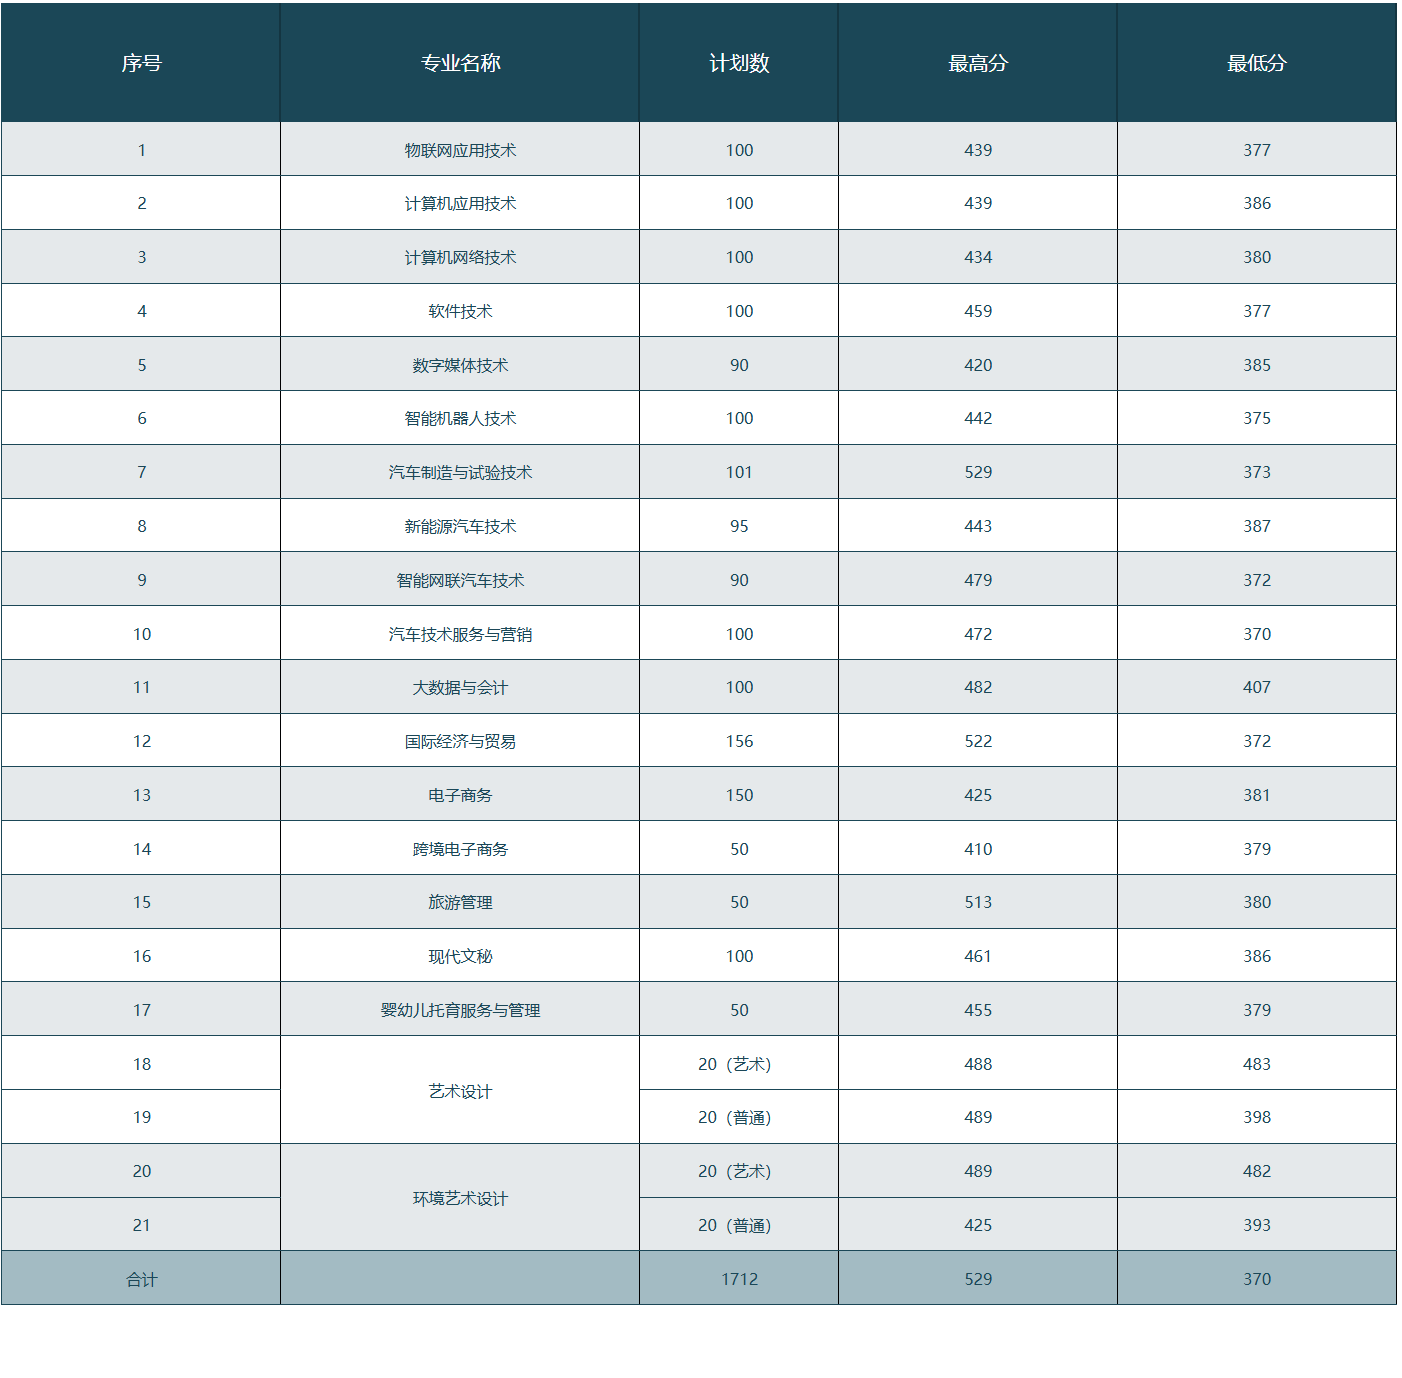Click the 汽车制造与试验技术 cell

click(460, 472)
